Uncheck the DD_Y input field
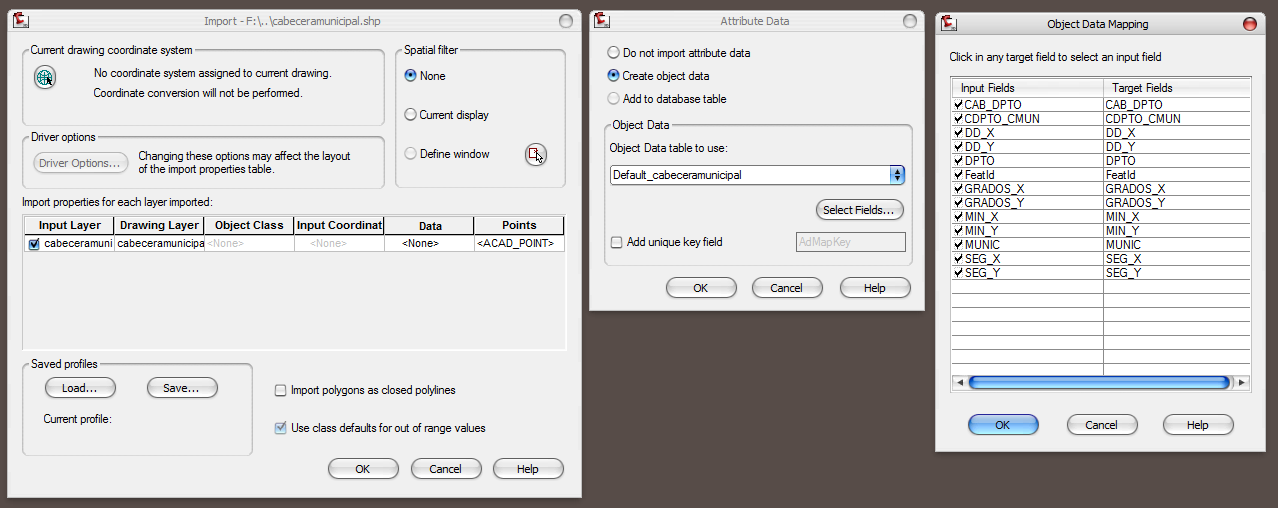Screen dimensions: 1278x508 (x=959, y=146)
